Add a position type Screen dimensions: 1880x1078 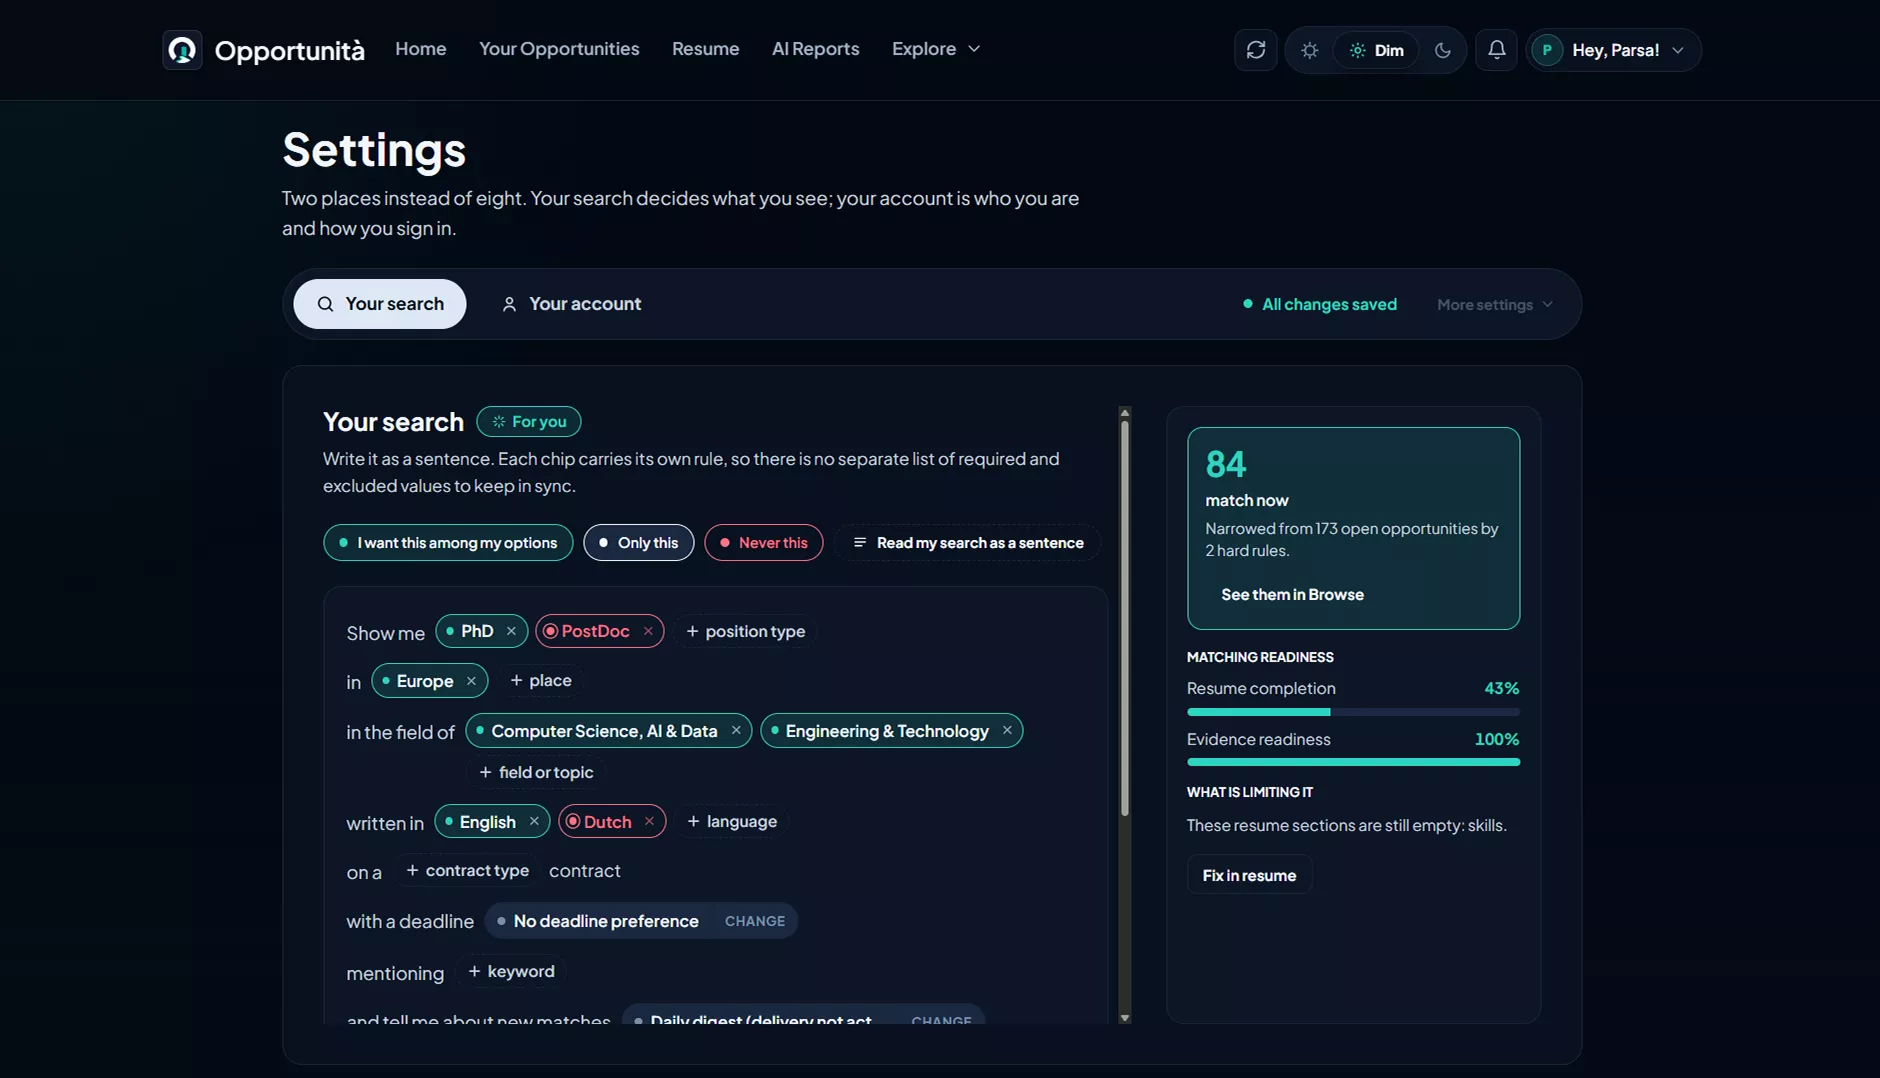[x=746, y=631]
